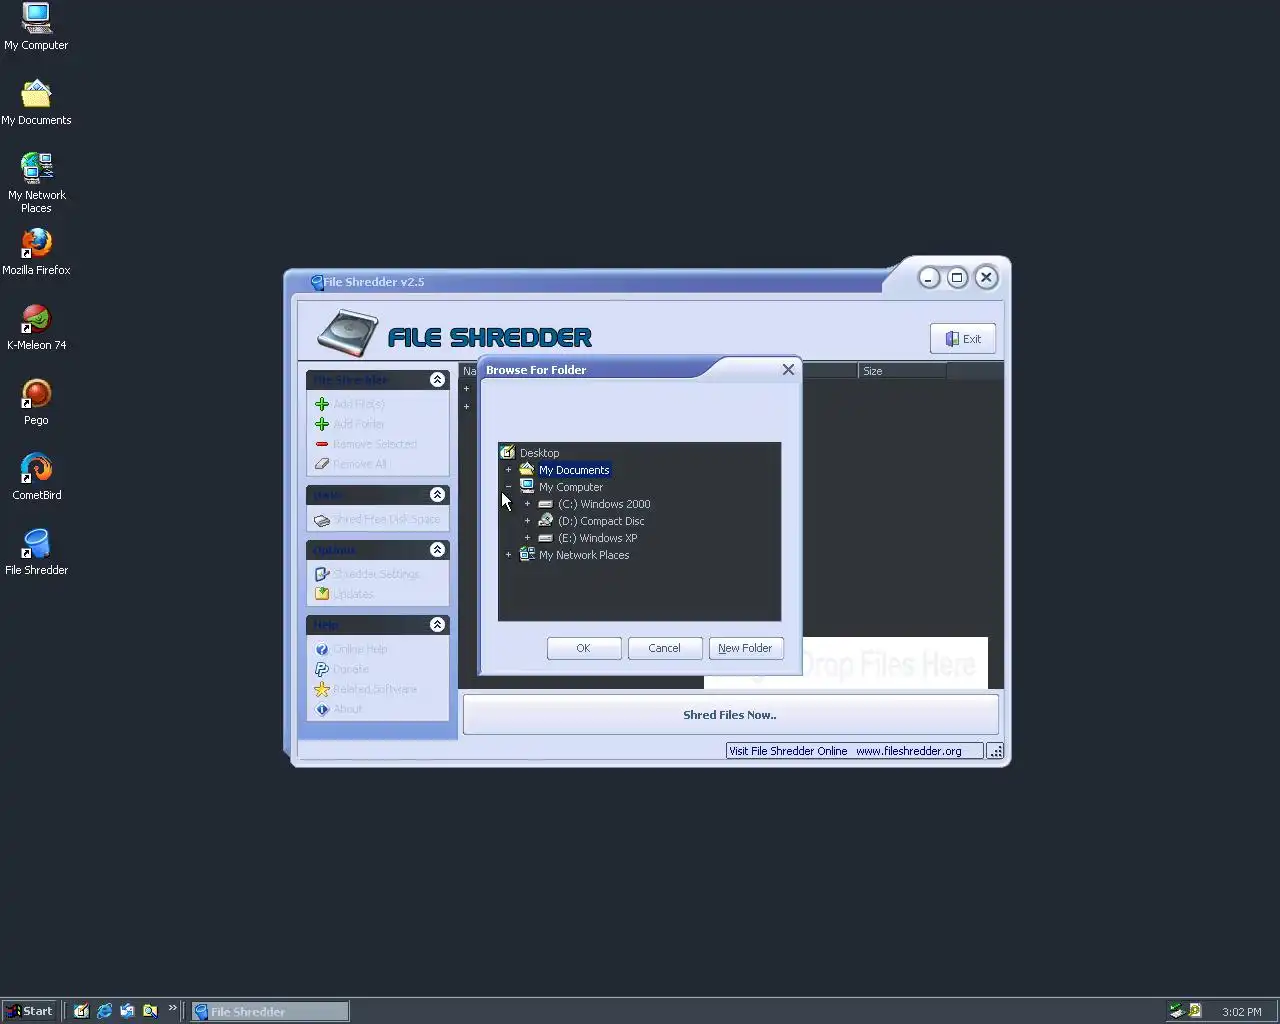Expand the (C:) Windows 2000 drive node
This screenshot has height=1024, width=1280.
pos(527,504)
